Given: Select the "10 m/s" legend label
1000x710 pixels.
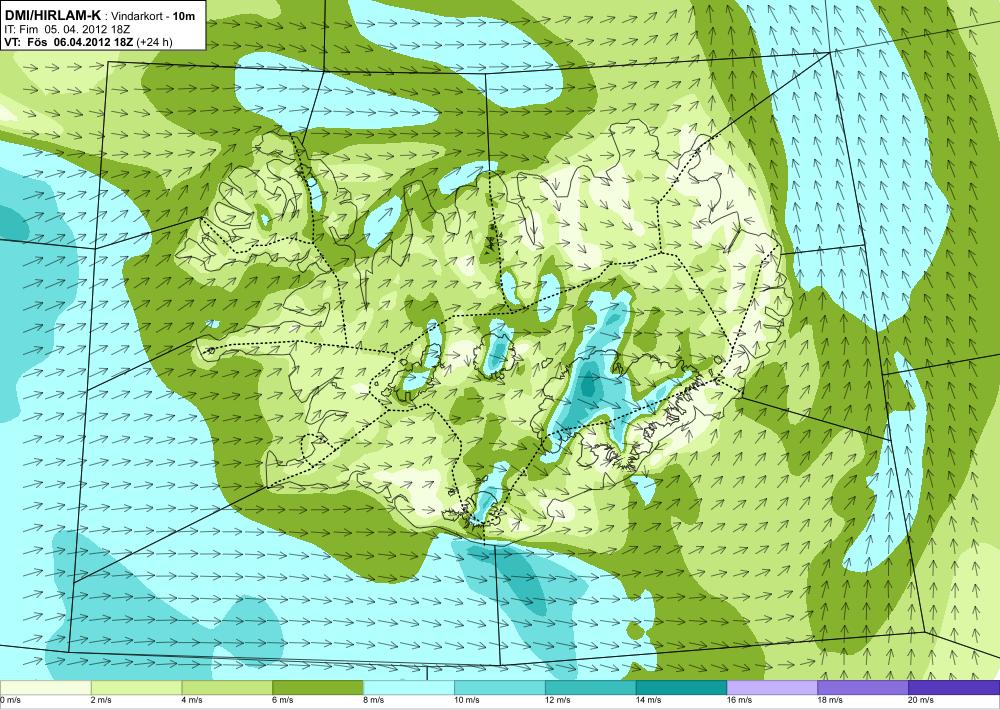Looking at the screenshot, I should click(467, 700).
